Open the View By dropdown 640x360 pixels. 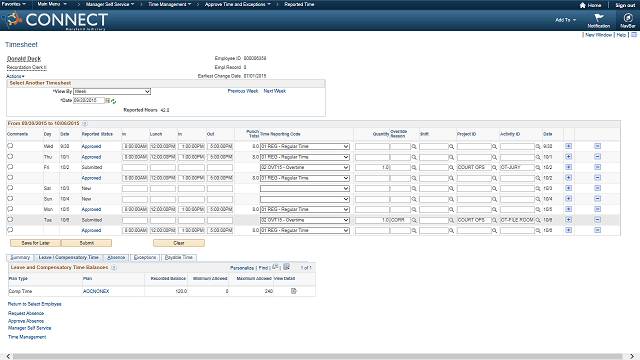coord(112,91)
